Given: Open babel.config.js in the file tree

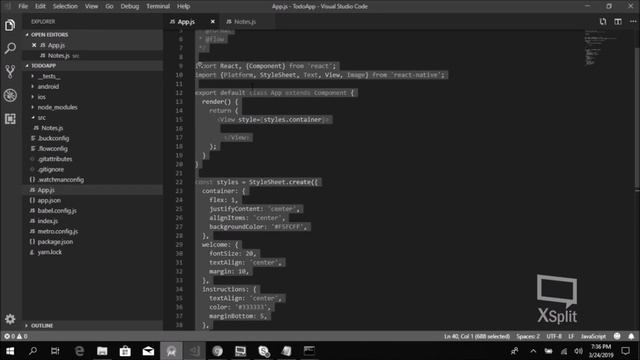Looking at the screenshot, I should (x=57, y=211).
